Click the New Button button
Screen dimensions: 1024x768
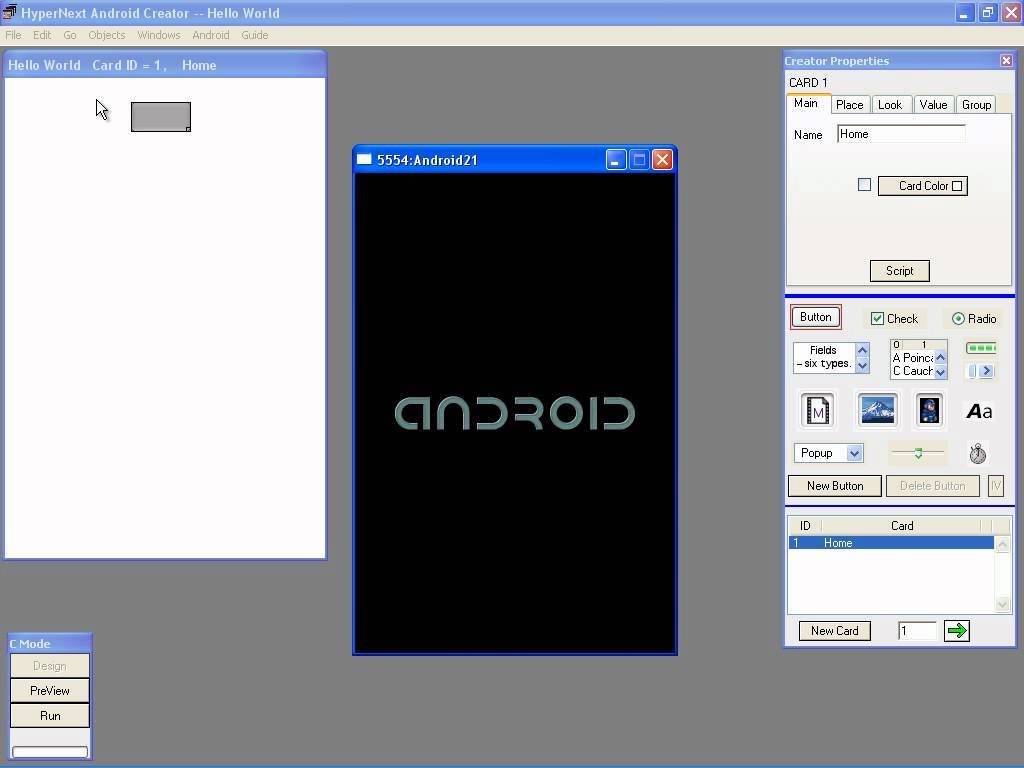click(x=835, y=486)
